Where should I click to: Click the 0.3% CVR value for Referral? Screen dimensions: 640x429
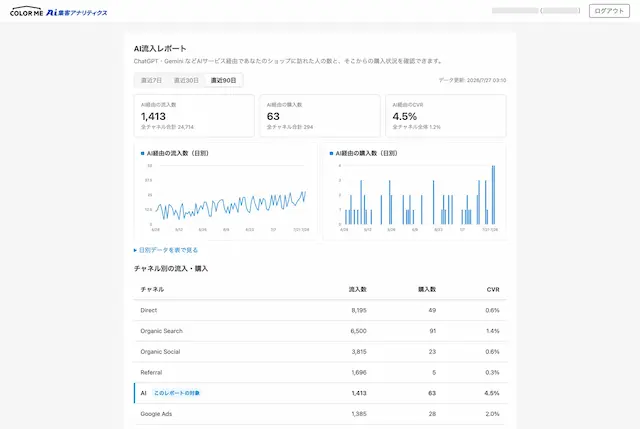click(492, 372)
